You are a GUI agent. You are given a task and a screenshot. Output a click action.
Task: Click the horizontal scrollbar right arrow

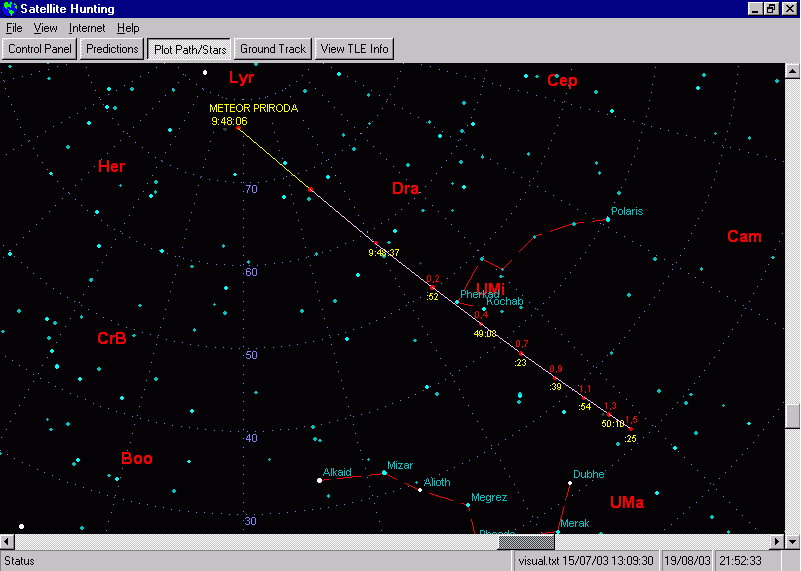[778, 541]
